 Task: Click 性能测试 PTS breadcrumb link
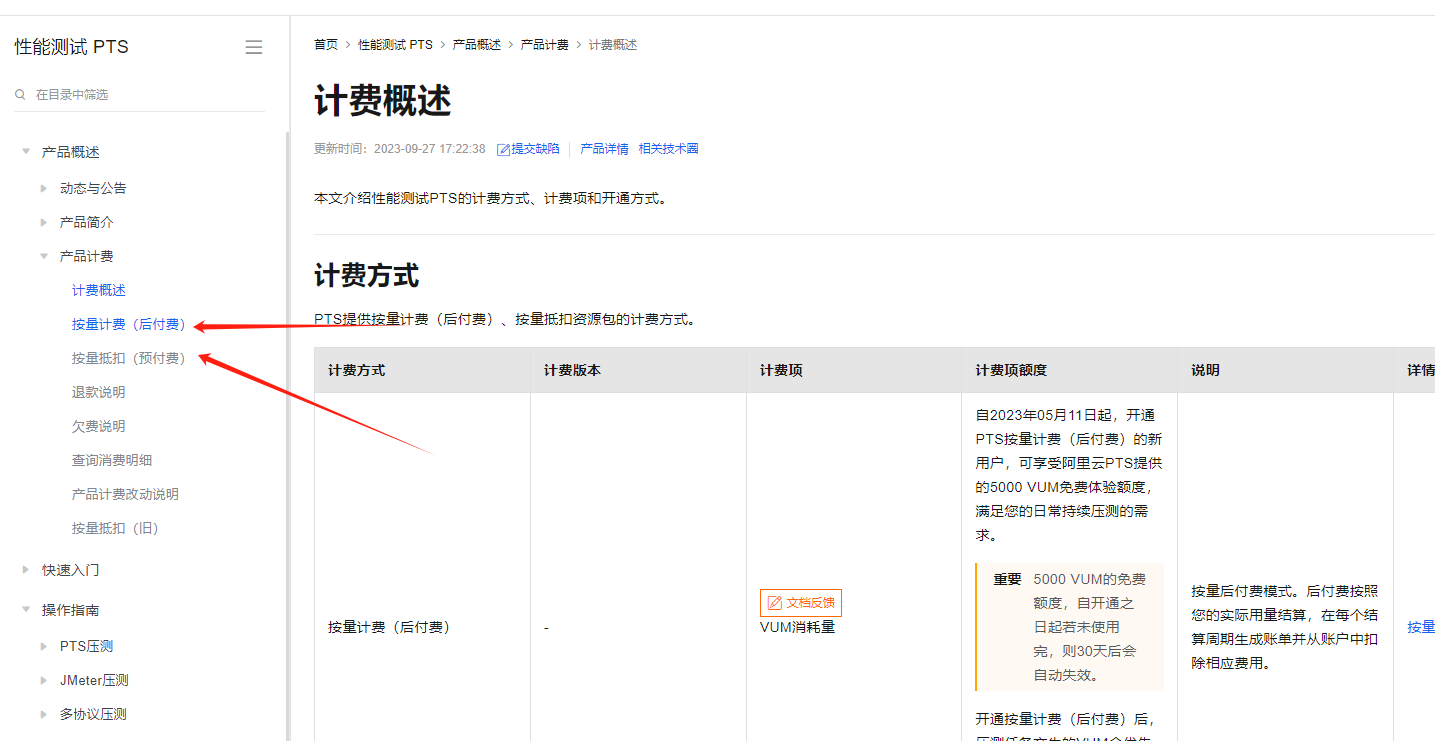click(x=396, y=45)
